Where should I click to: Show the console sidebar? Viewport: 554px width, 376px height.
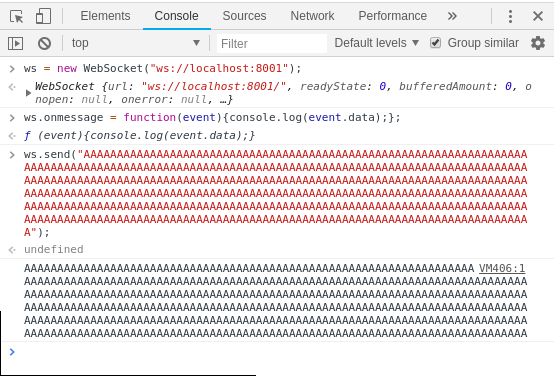(x=16, y=43)
